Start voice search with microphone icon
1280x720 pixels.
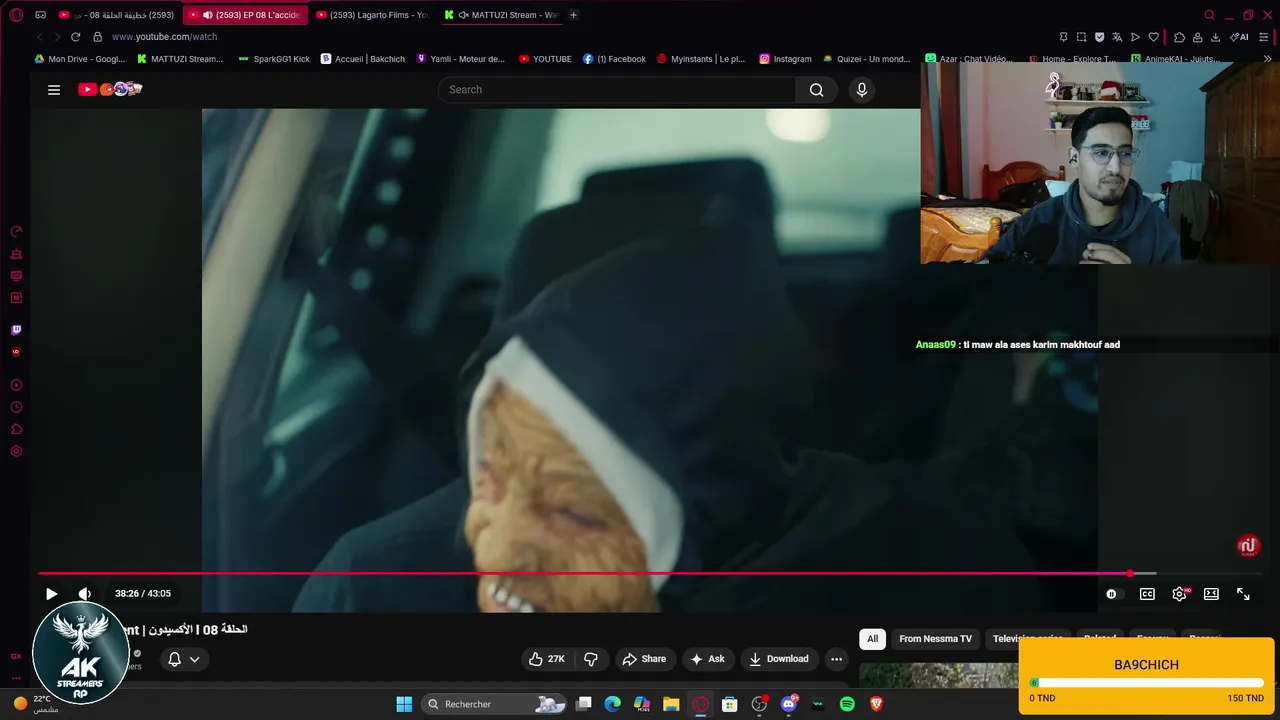[862, 90]
